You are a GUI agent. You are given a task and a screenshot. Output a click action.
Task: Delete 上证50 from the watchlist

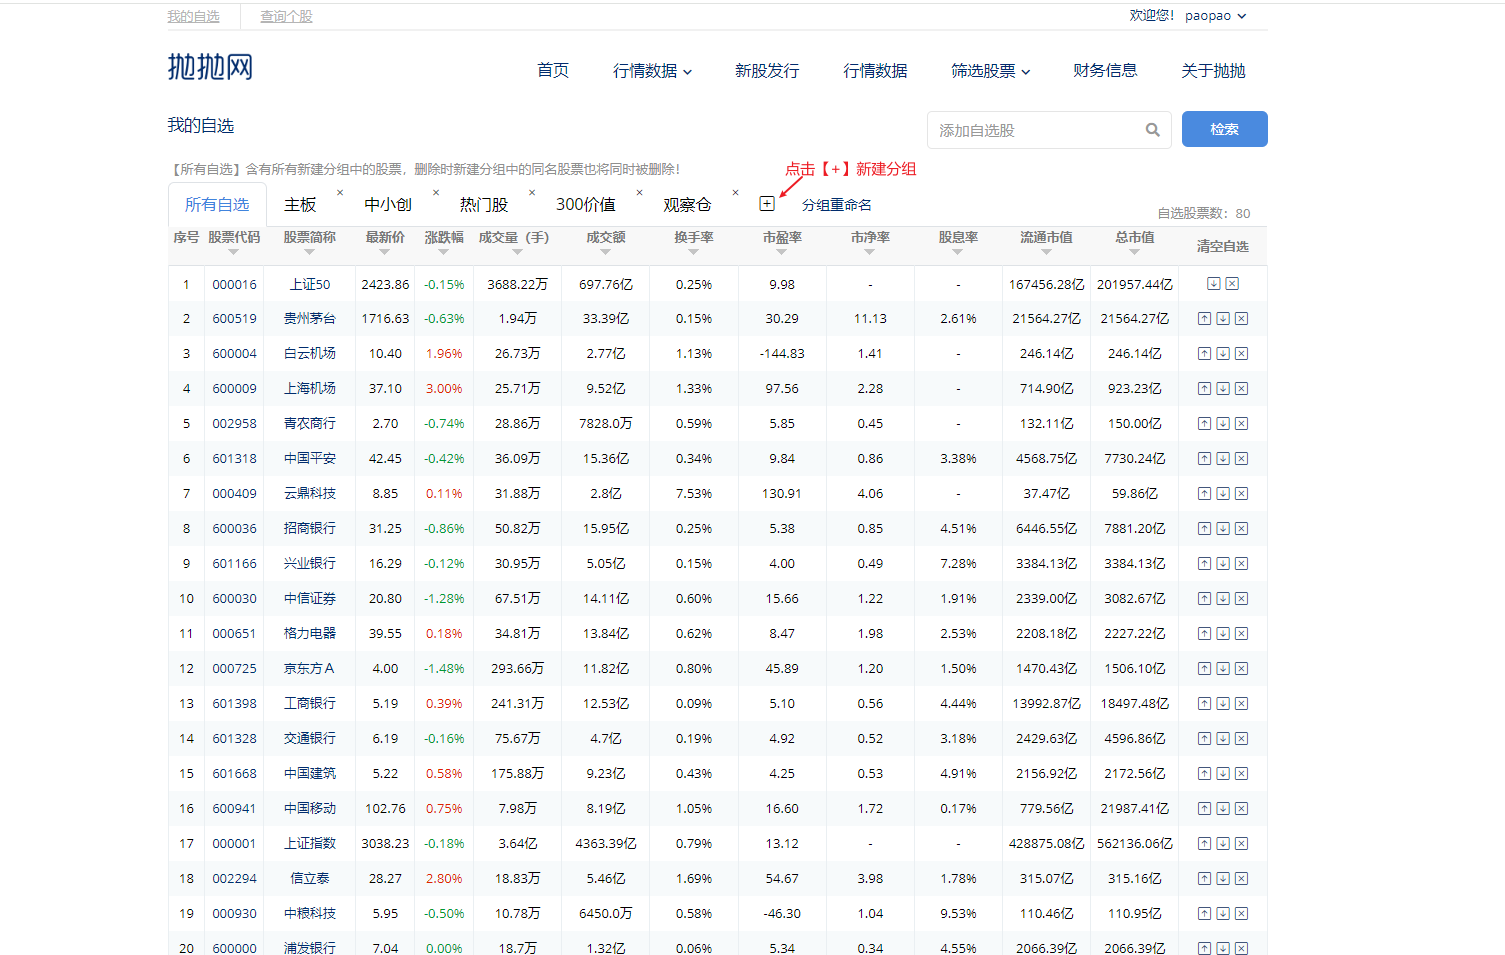[x=1232, y=284]
